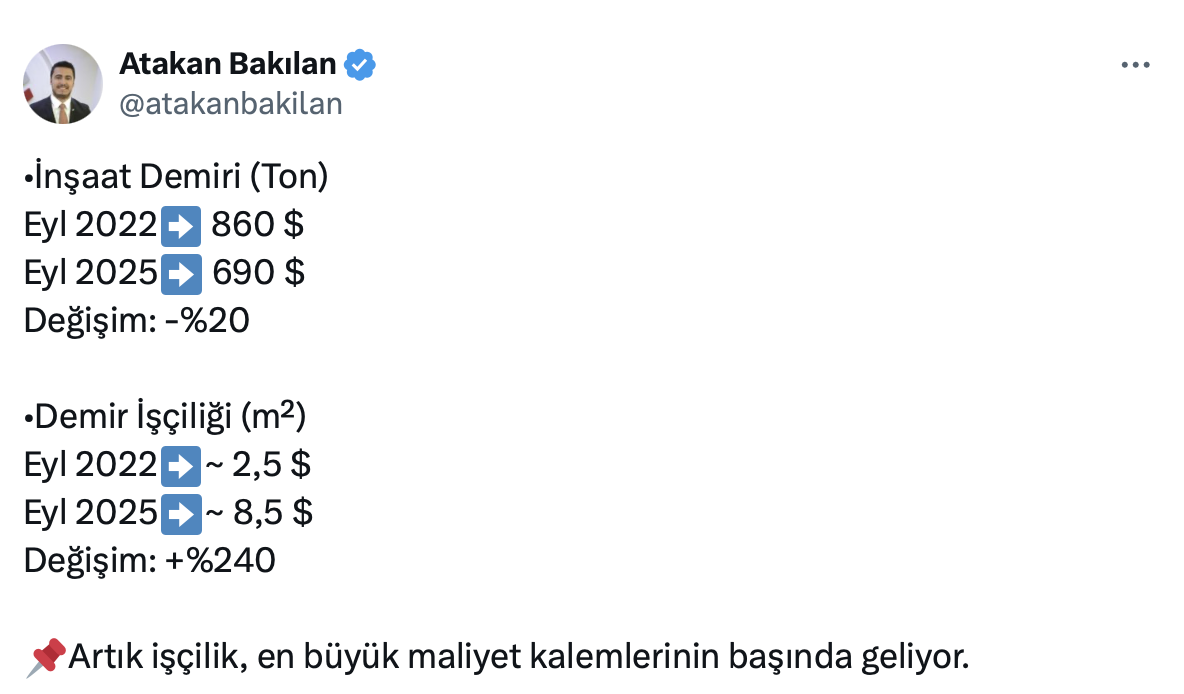This screenshot has height=694, width=1184.
Task: Click the 860 $ price value
Action: point(258,225)
